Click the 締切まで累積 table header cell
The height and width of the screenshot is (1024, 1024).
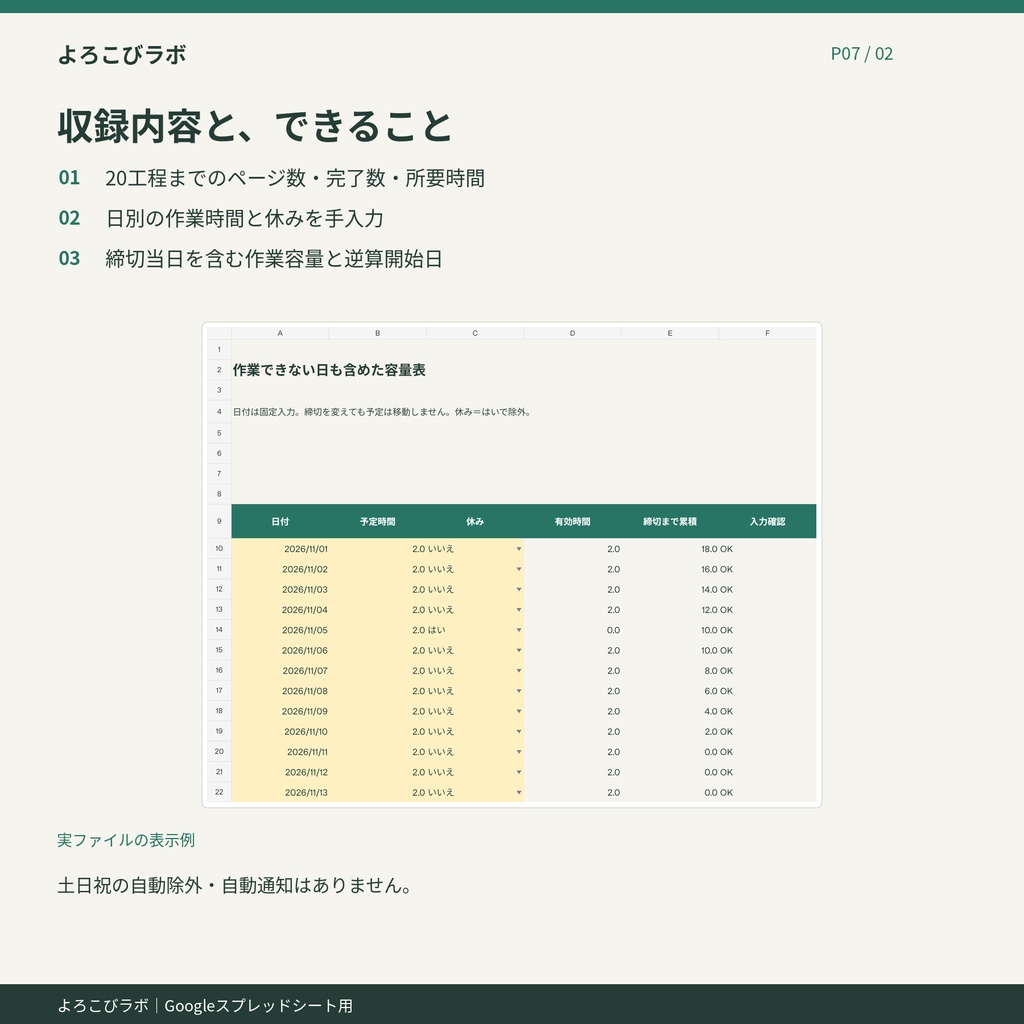(670, 521)
